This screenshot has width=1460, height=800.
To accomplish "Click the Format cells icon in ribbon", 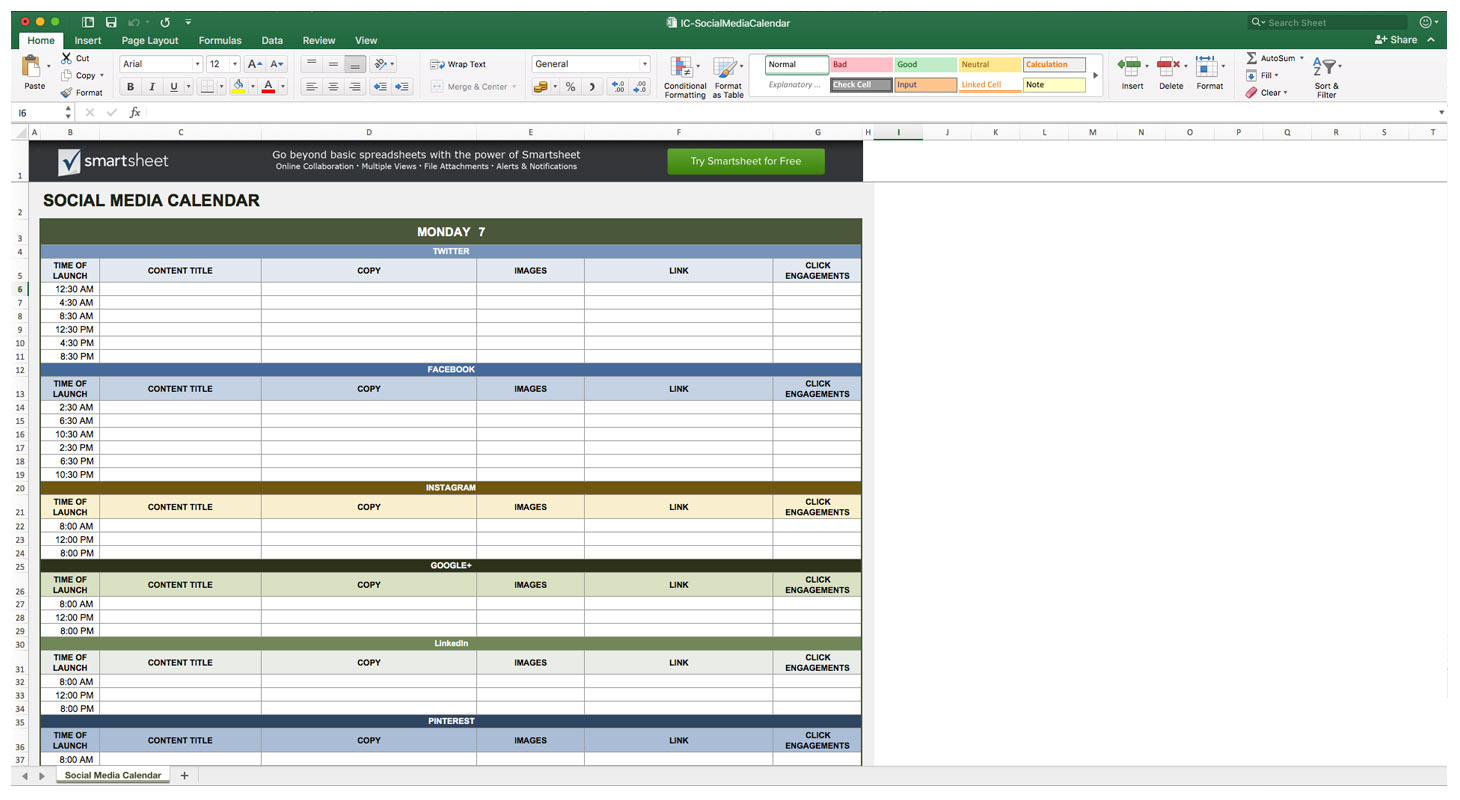I will coord(1206,67).
